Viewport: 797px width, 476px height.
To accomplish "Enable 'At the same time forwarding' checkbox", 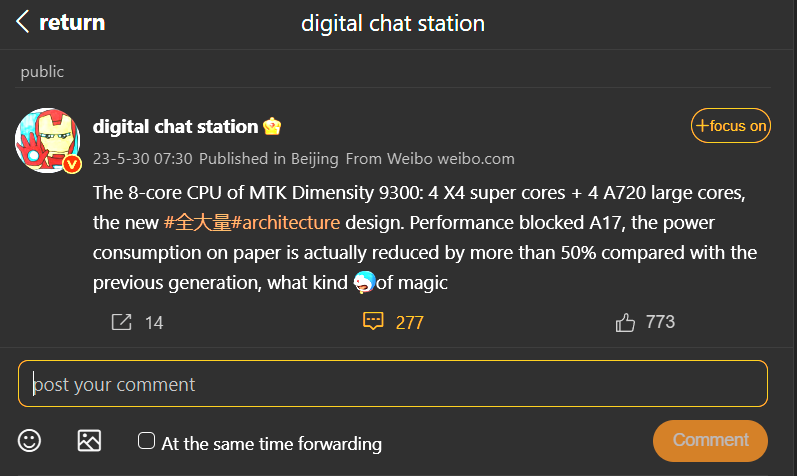I will coord(146,441).
